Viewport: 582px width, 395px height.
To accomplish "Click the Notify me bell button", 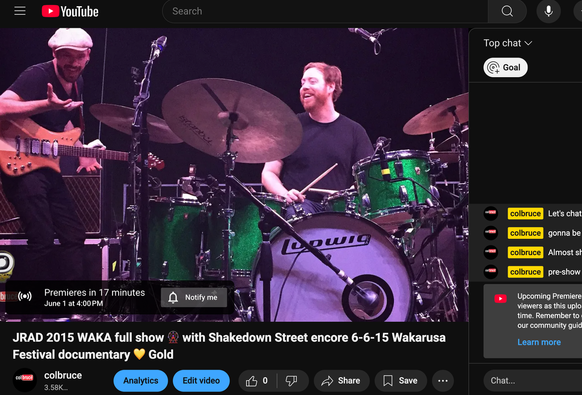I will coord(194,297).
